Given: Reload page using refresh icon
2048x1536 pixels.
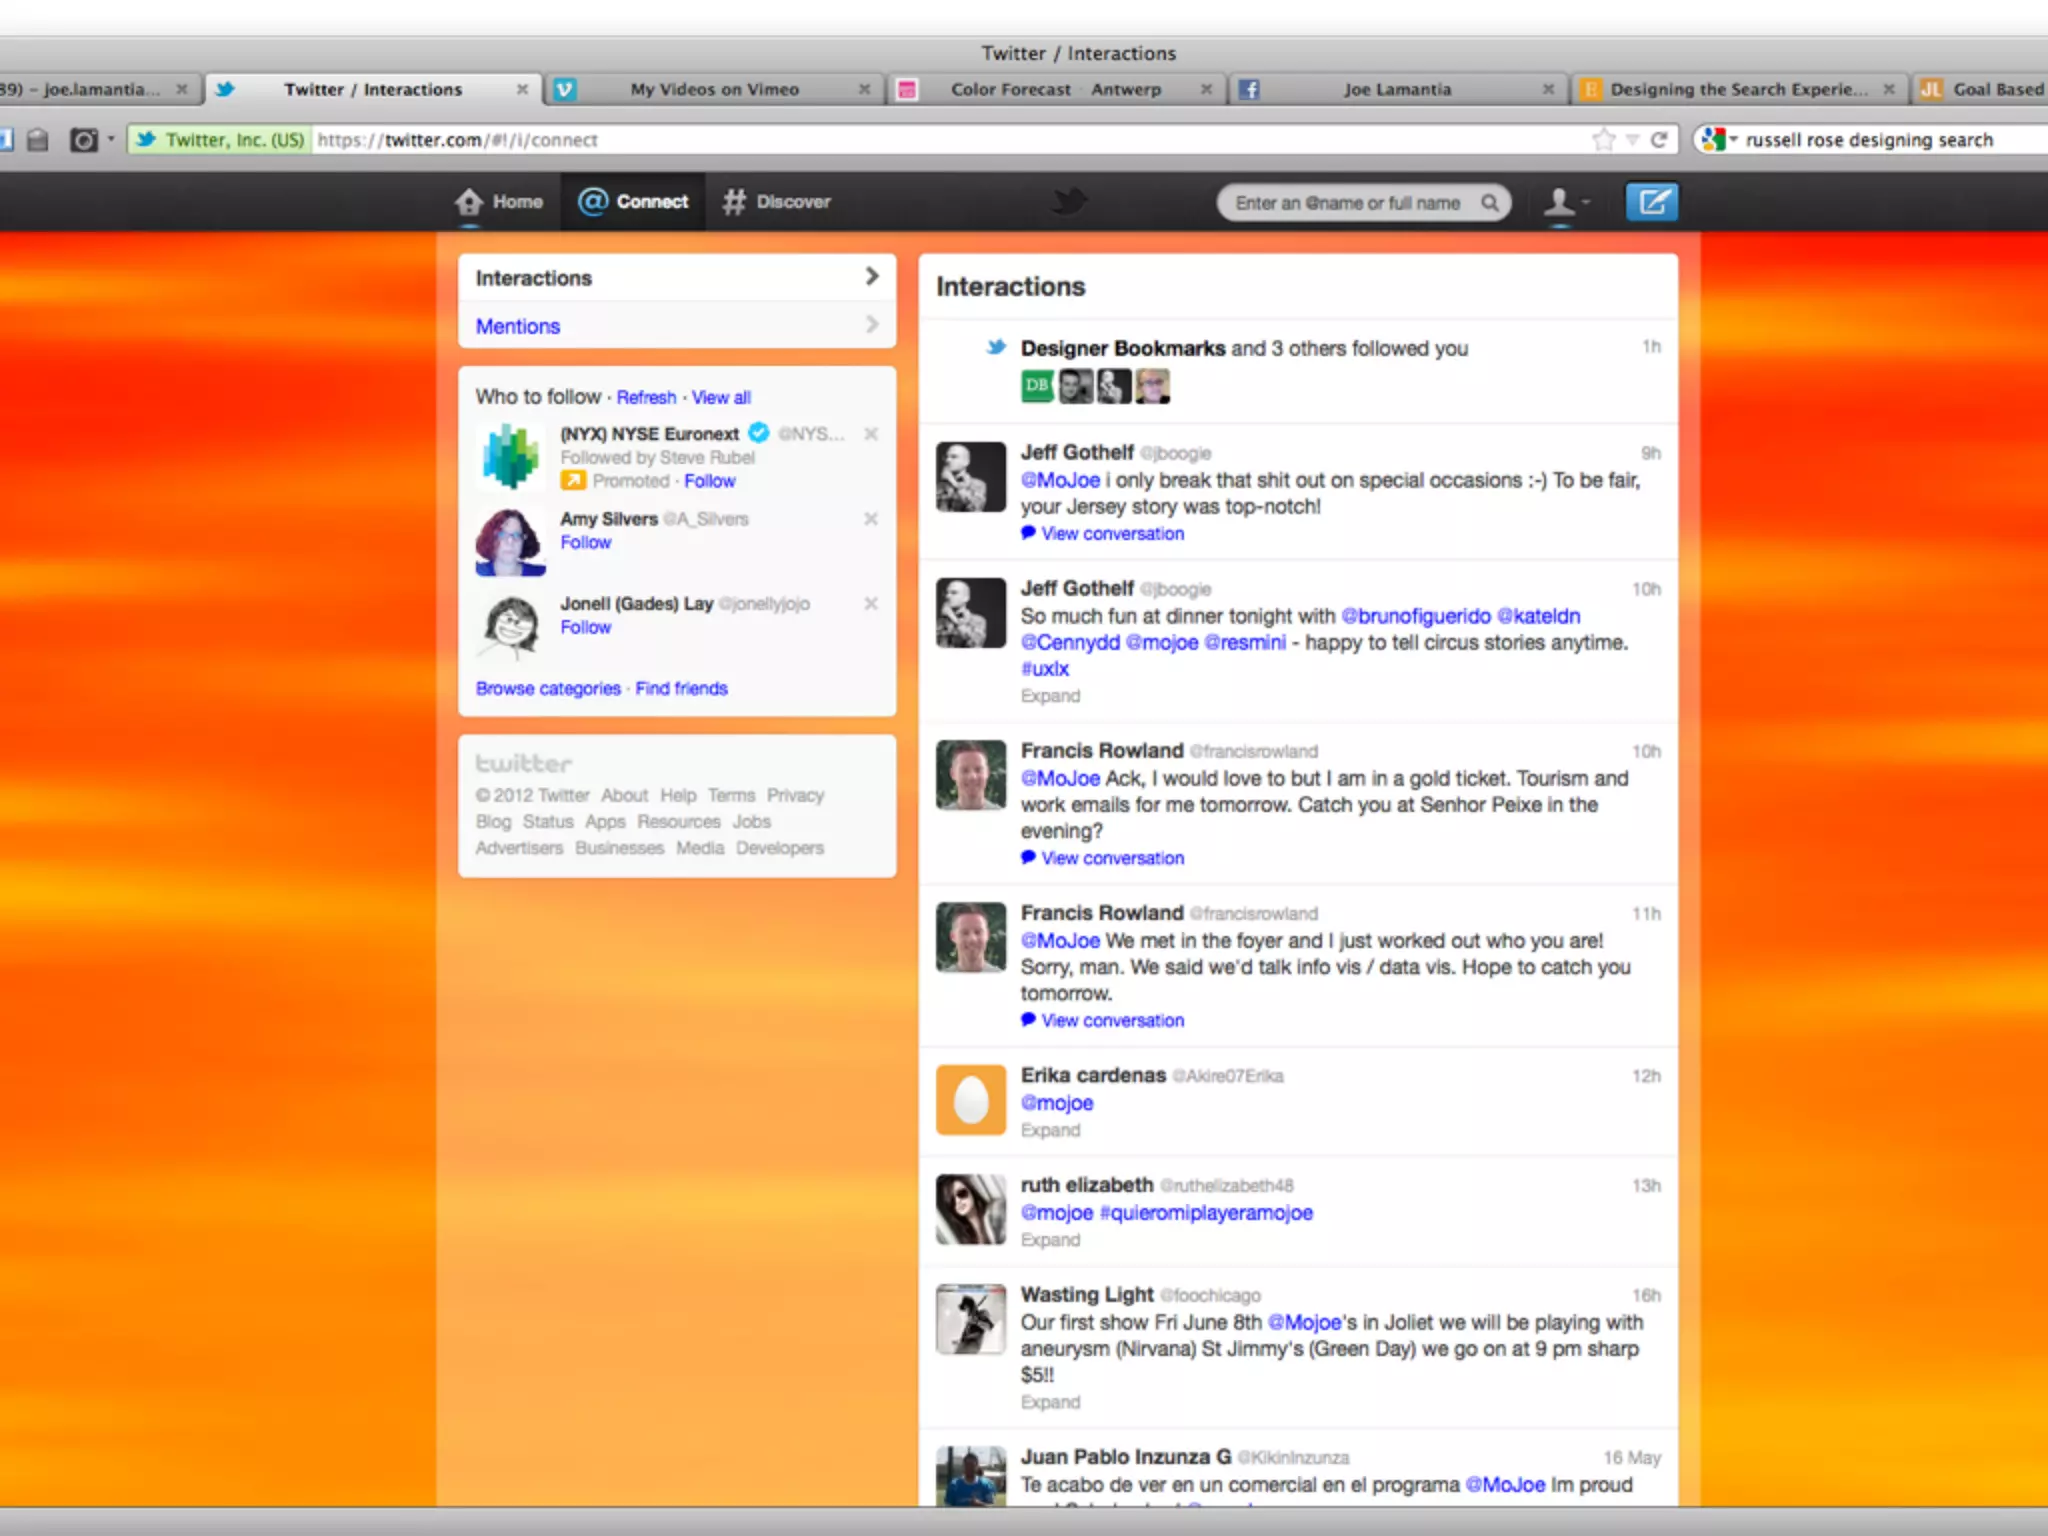Looking at the screenshot, I should click(x=1659, y=140).
